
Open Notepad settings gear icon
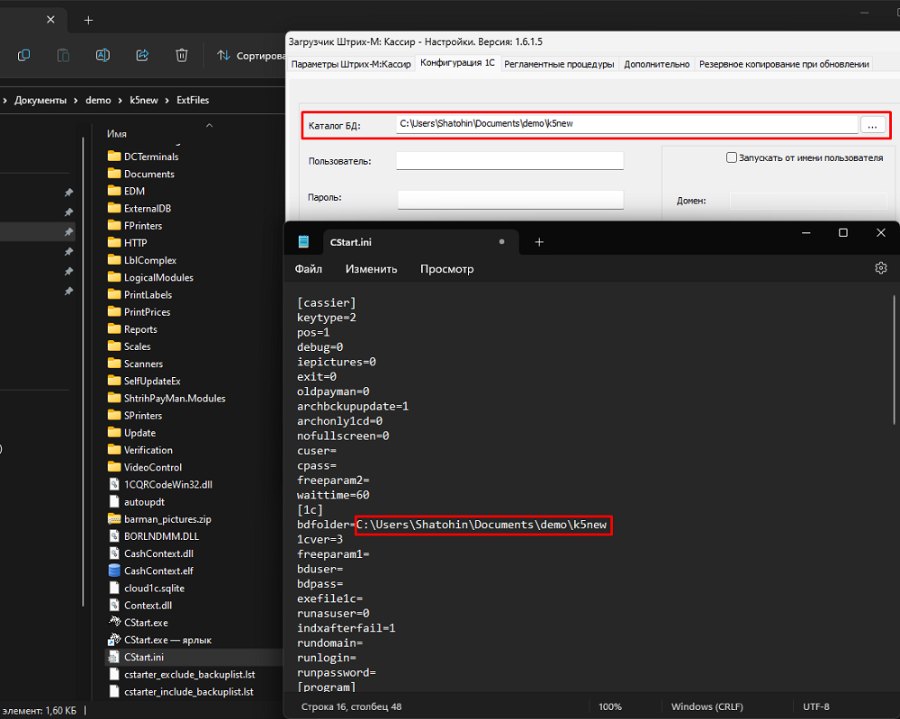(880, 268)
